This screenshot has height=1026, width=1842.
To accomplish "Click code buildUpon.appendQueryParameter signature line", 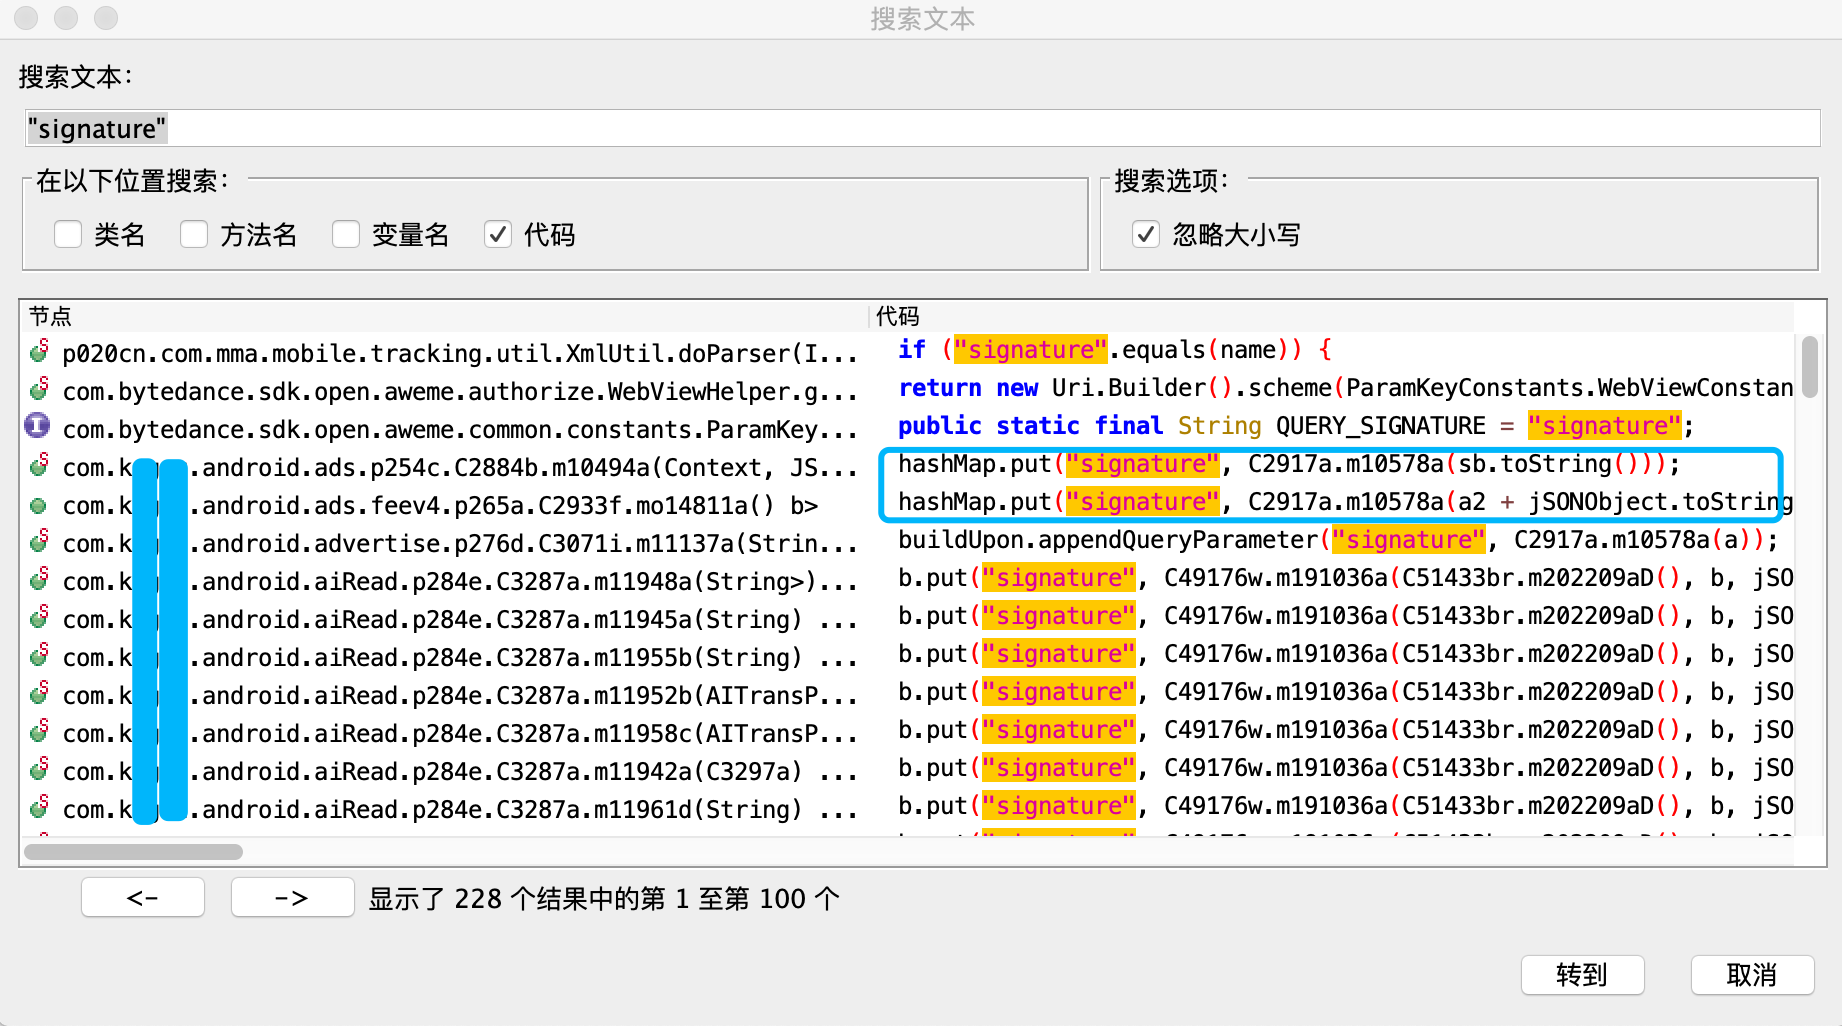I will point(1337,540).
